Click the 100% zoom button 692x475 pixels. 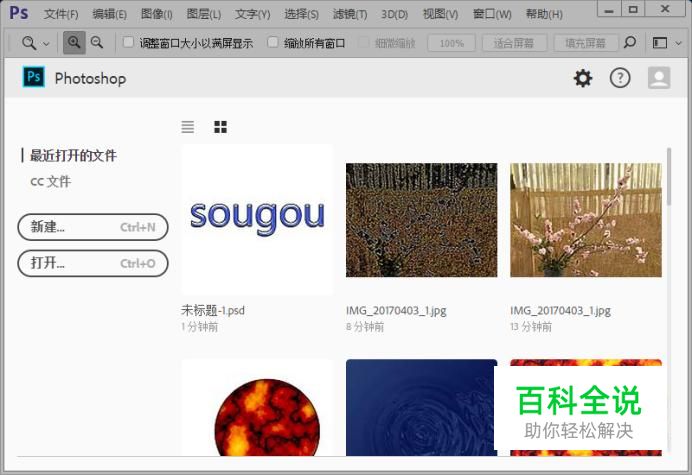click(x=452, y=43)
